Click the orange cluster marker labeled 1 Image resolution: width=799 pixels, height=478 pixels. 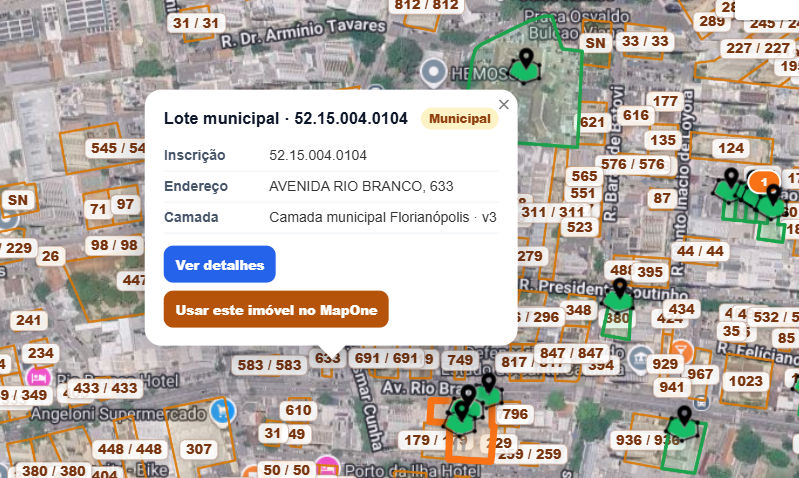coord(764,182)
